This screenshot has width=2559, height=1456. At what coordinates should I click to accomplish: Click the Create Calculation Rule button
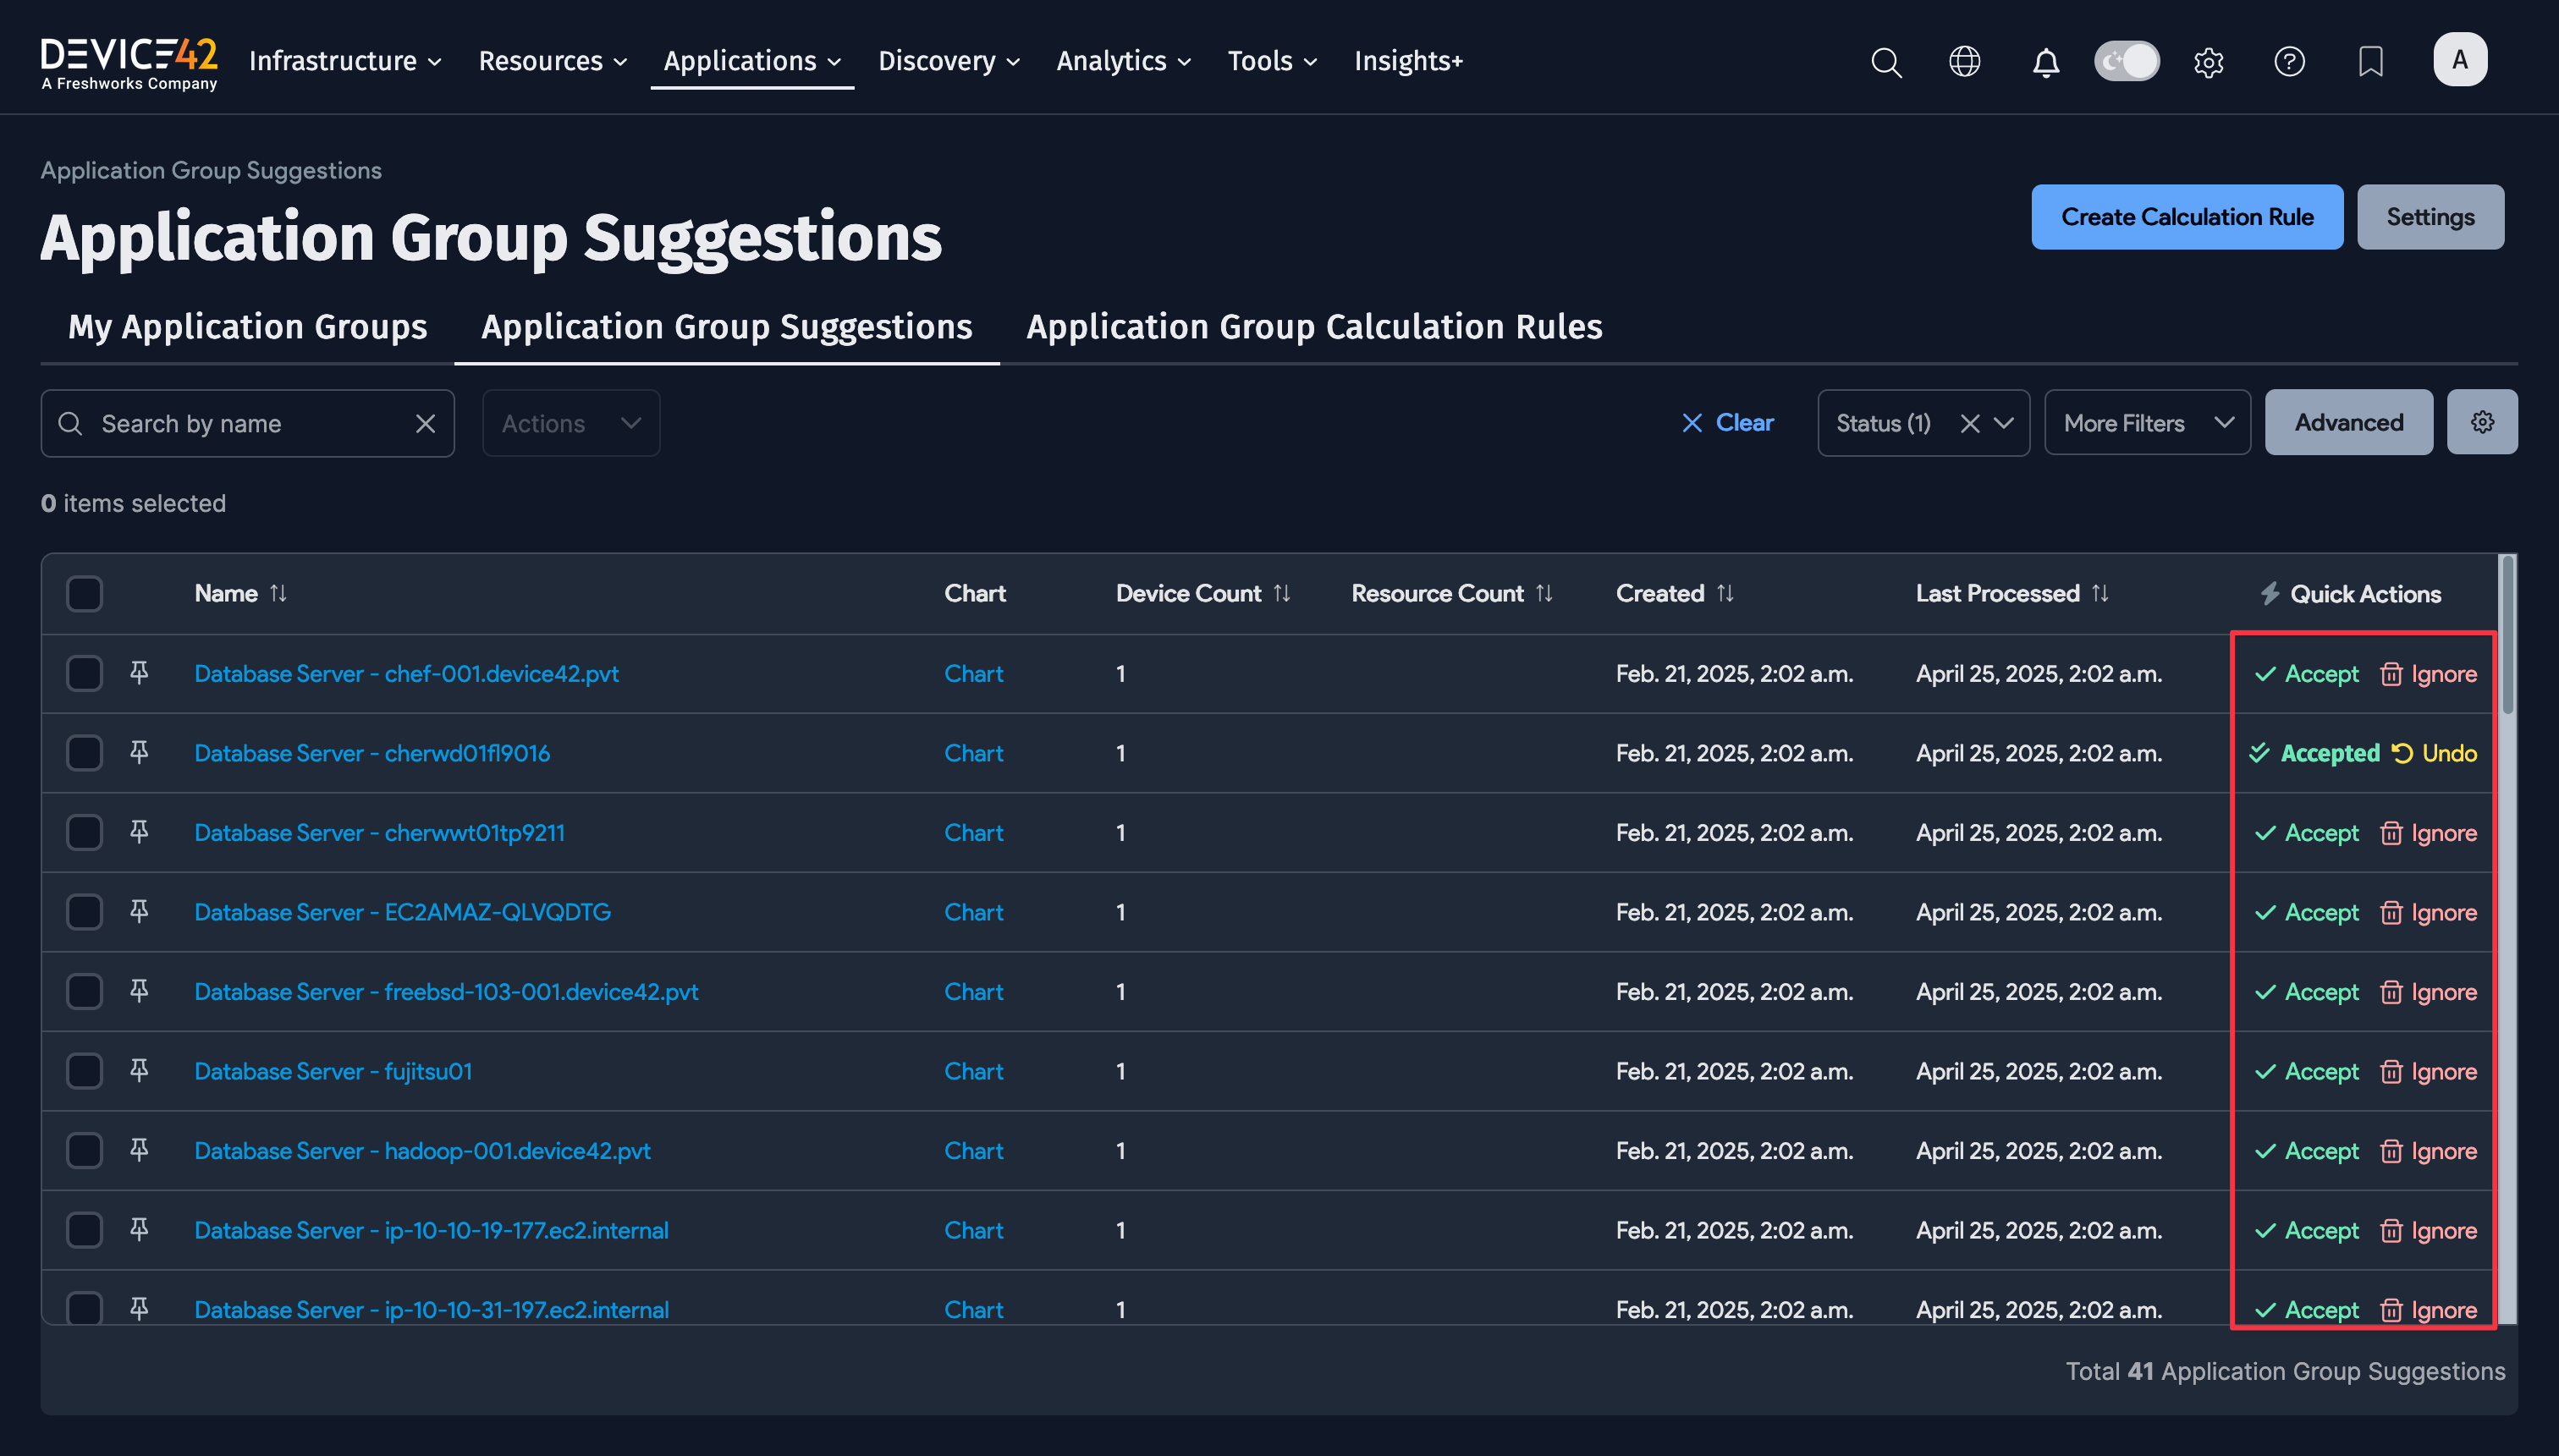[2186, 216]
